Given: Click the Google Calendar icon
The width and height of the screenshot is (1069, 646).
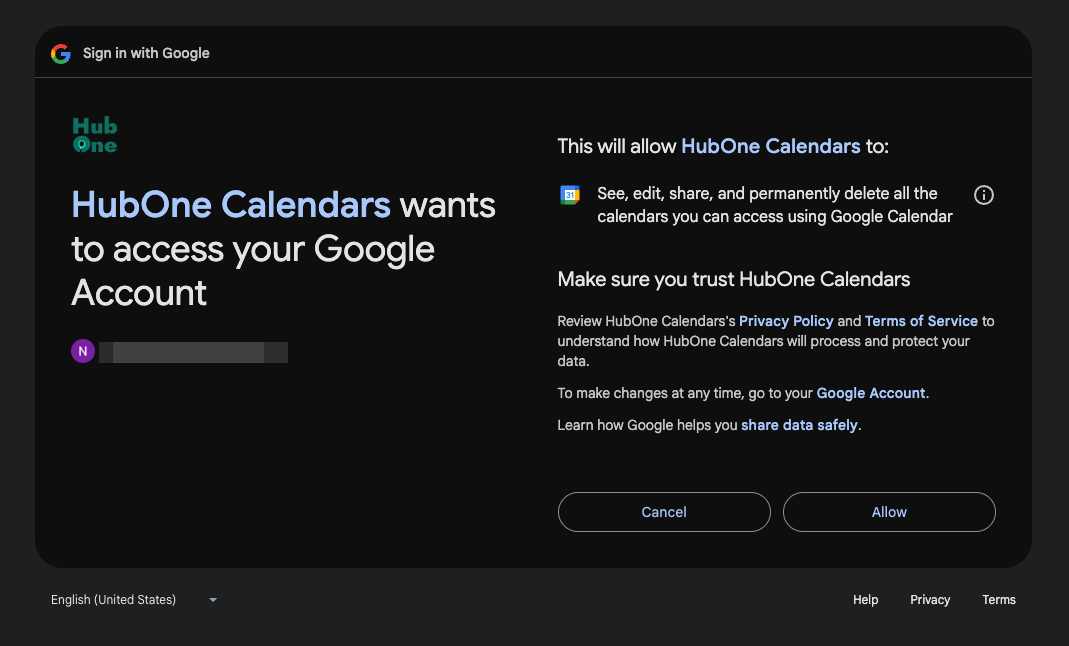Looking at the screenshot, I should click(570, 195).
